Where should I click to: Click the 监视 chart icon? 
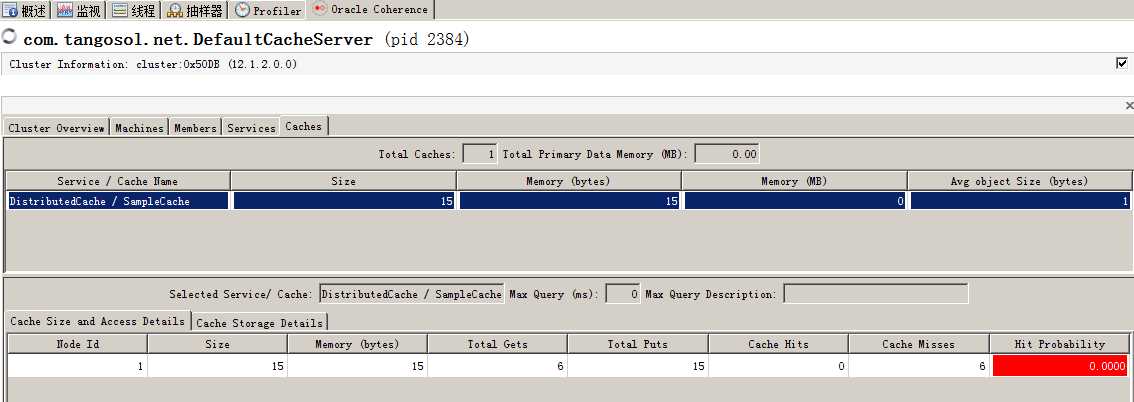pyautogui.click(x=65, y=11)
